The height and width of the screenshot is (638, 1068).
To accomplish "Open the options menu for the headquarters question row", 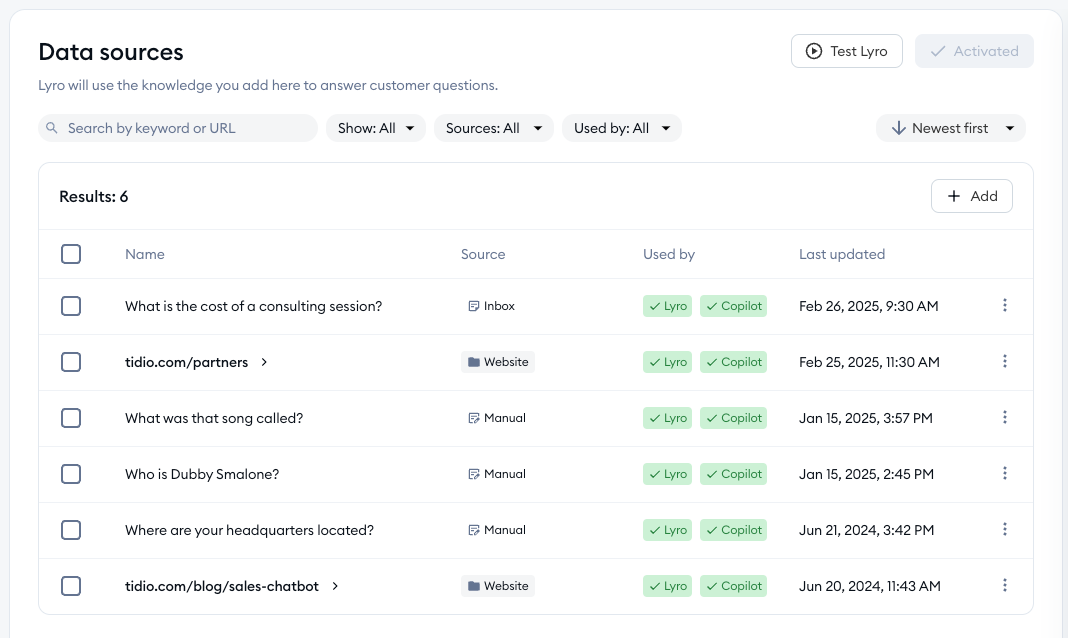I will [x=1005, y=530].
